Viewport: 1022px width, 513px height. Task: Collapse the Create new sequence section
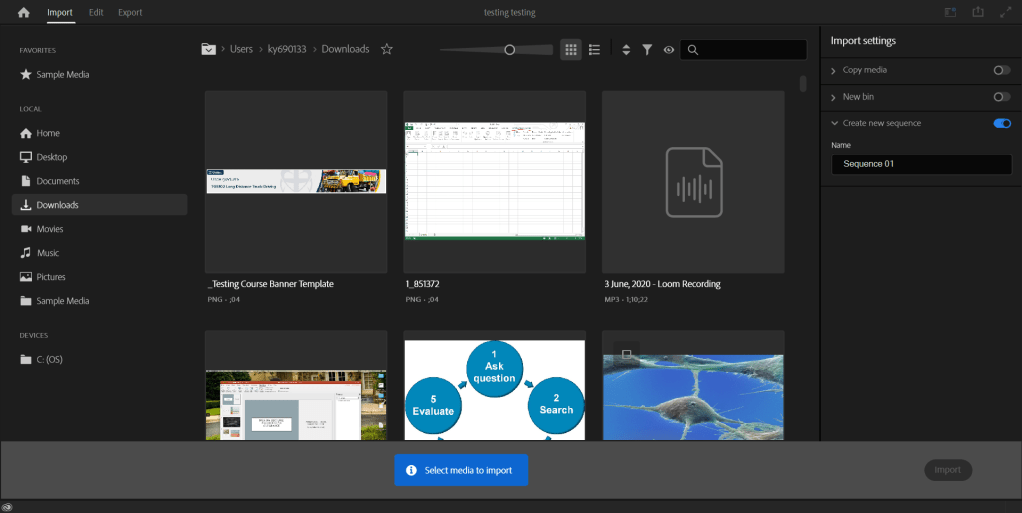(834, 123)
